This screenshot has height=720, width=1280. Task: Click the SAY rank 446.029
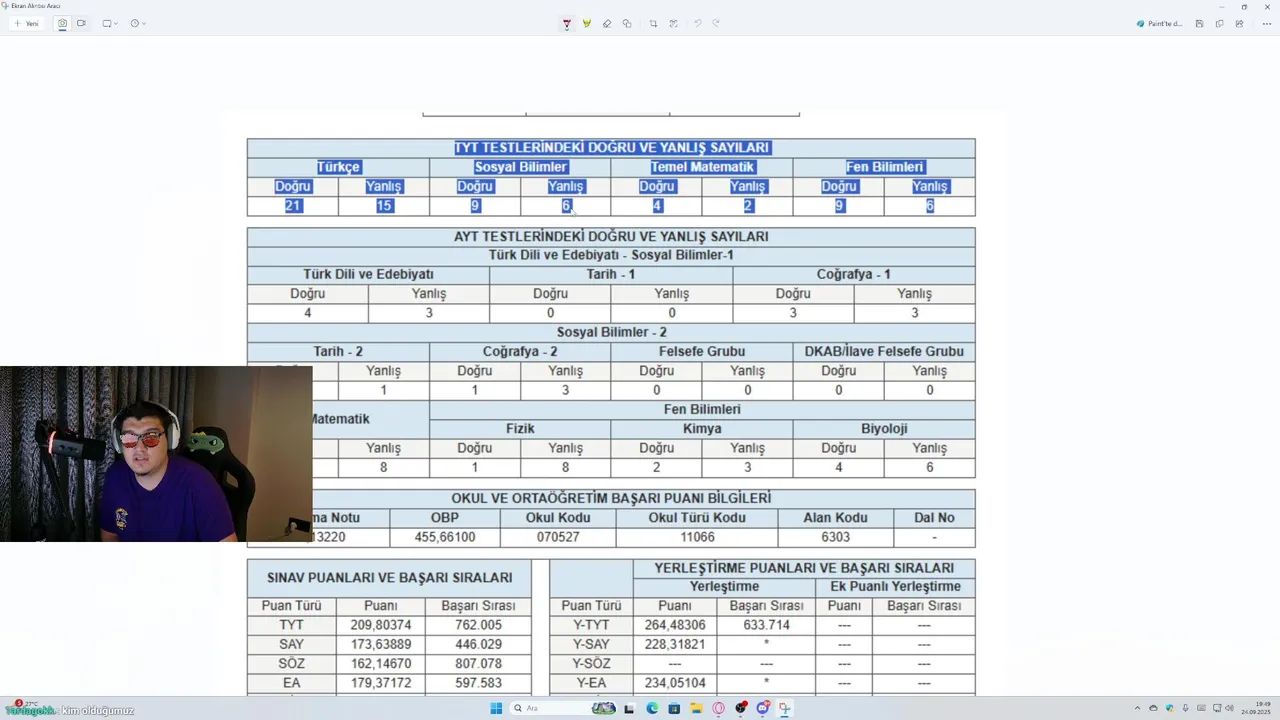477,644
